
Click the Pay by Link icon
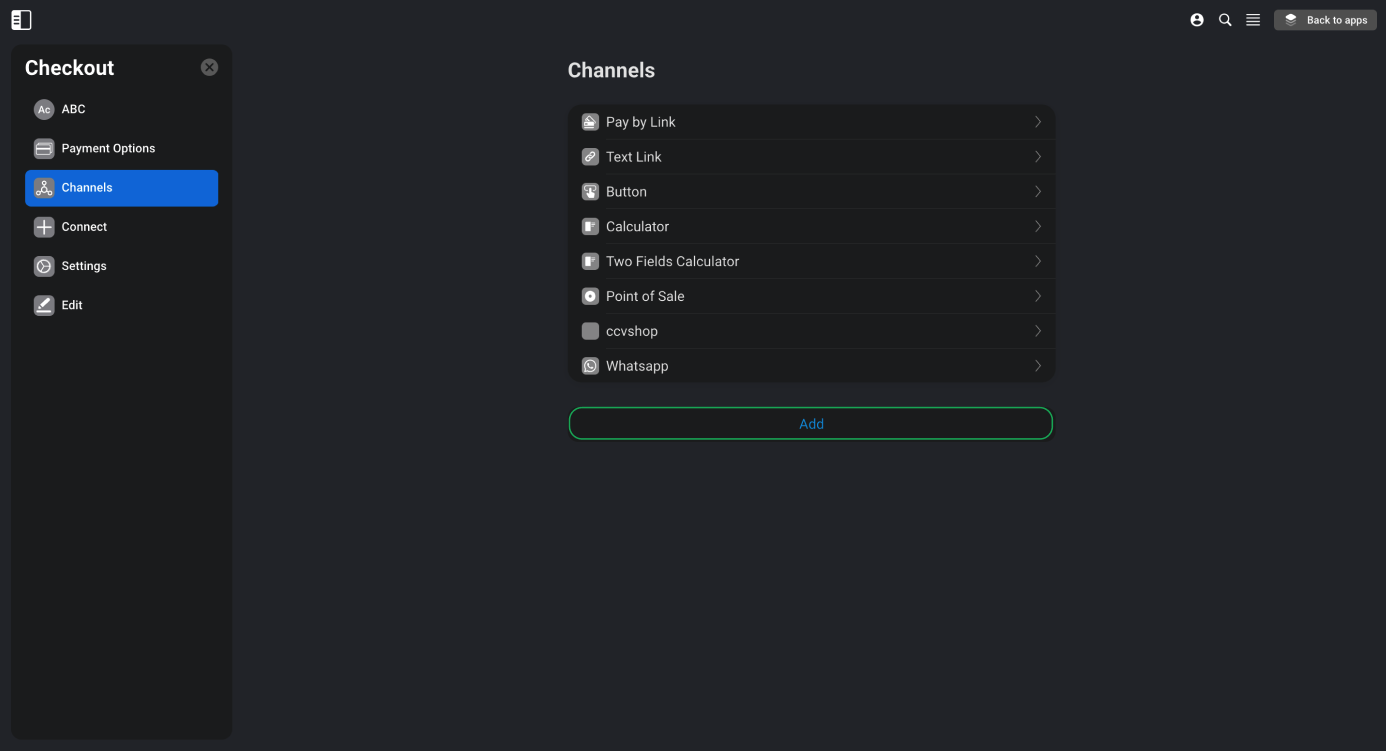click(x=590, y=122)
